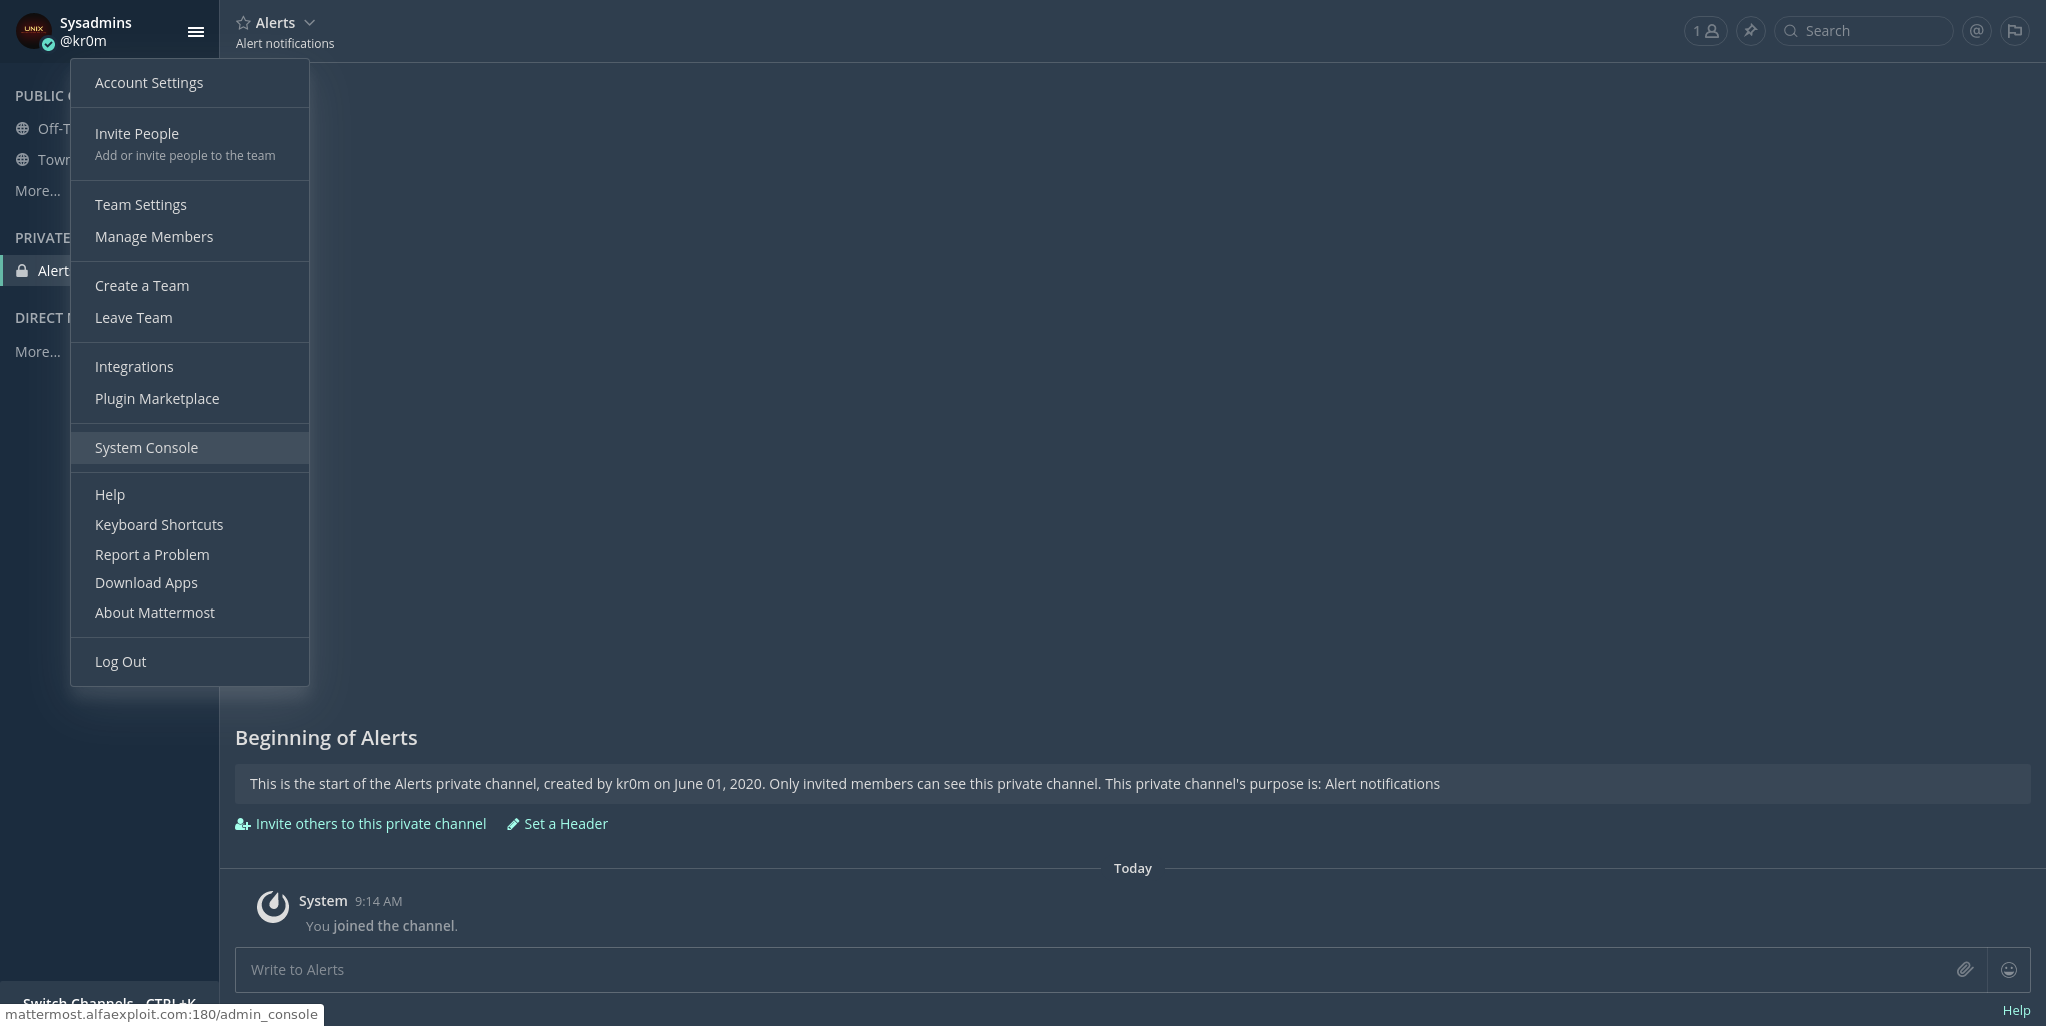Select Account Settings menu item

pyautogui.click(x=149, y=83)
